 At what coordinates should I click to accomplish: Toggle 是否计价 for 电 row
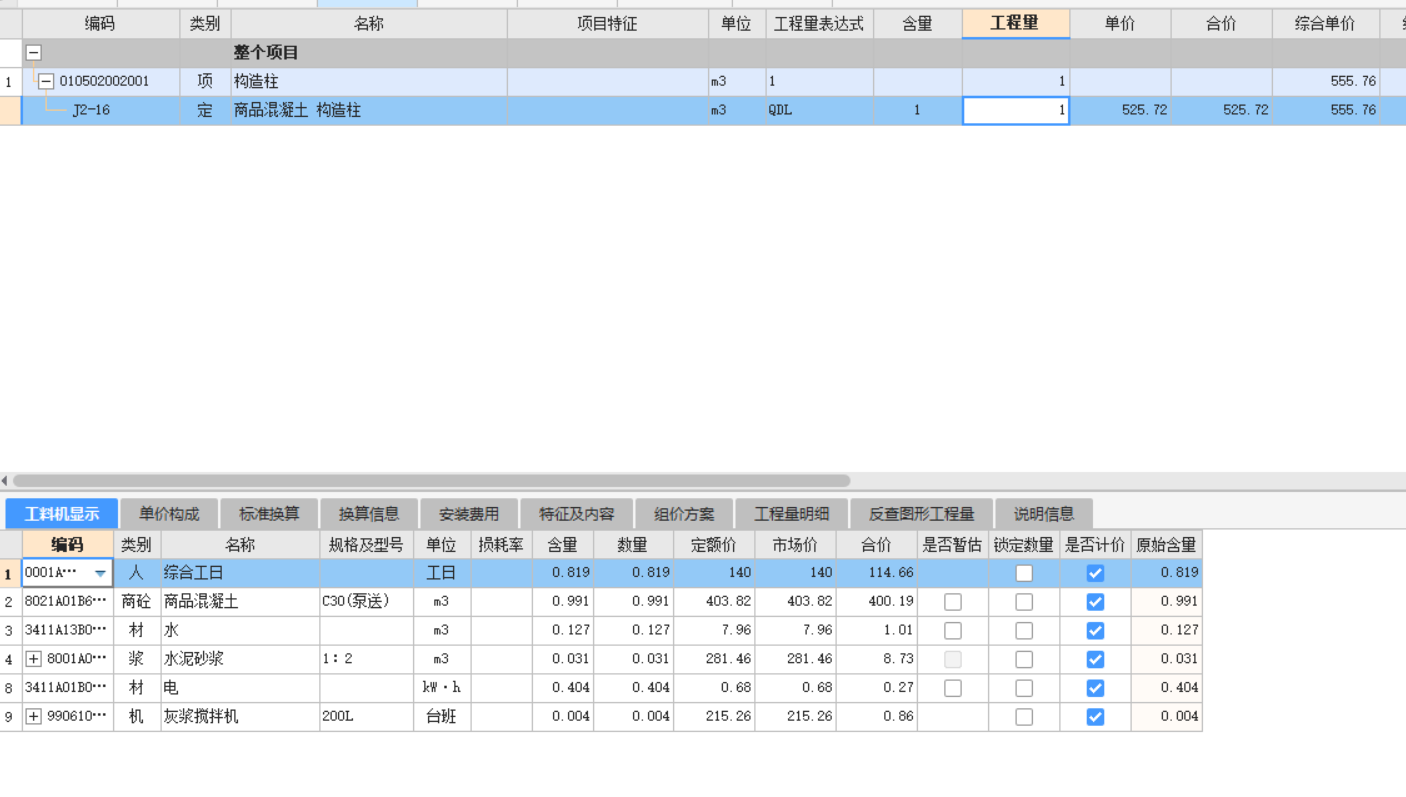(1095, 688)
